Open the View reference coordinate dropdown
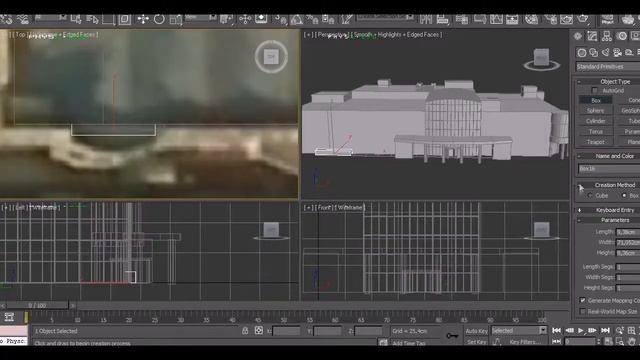 coord(201,18)
